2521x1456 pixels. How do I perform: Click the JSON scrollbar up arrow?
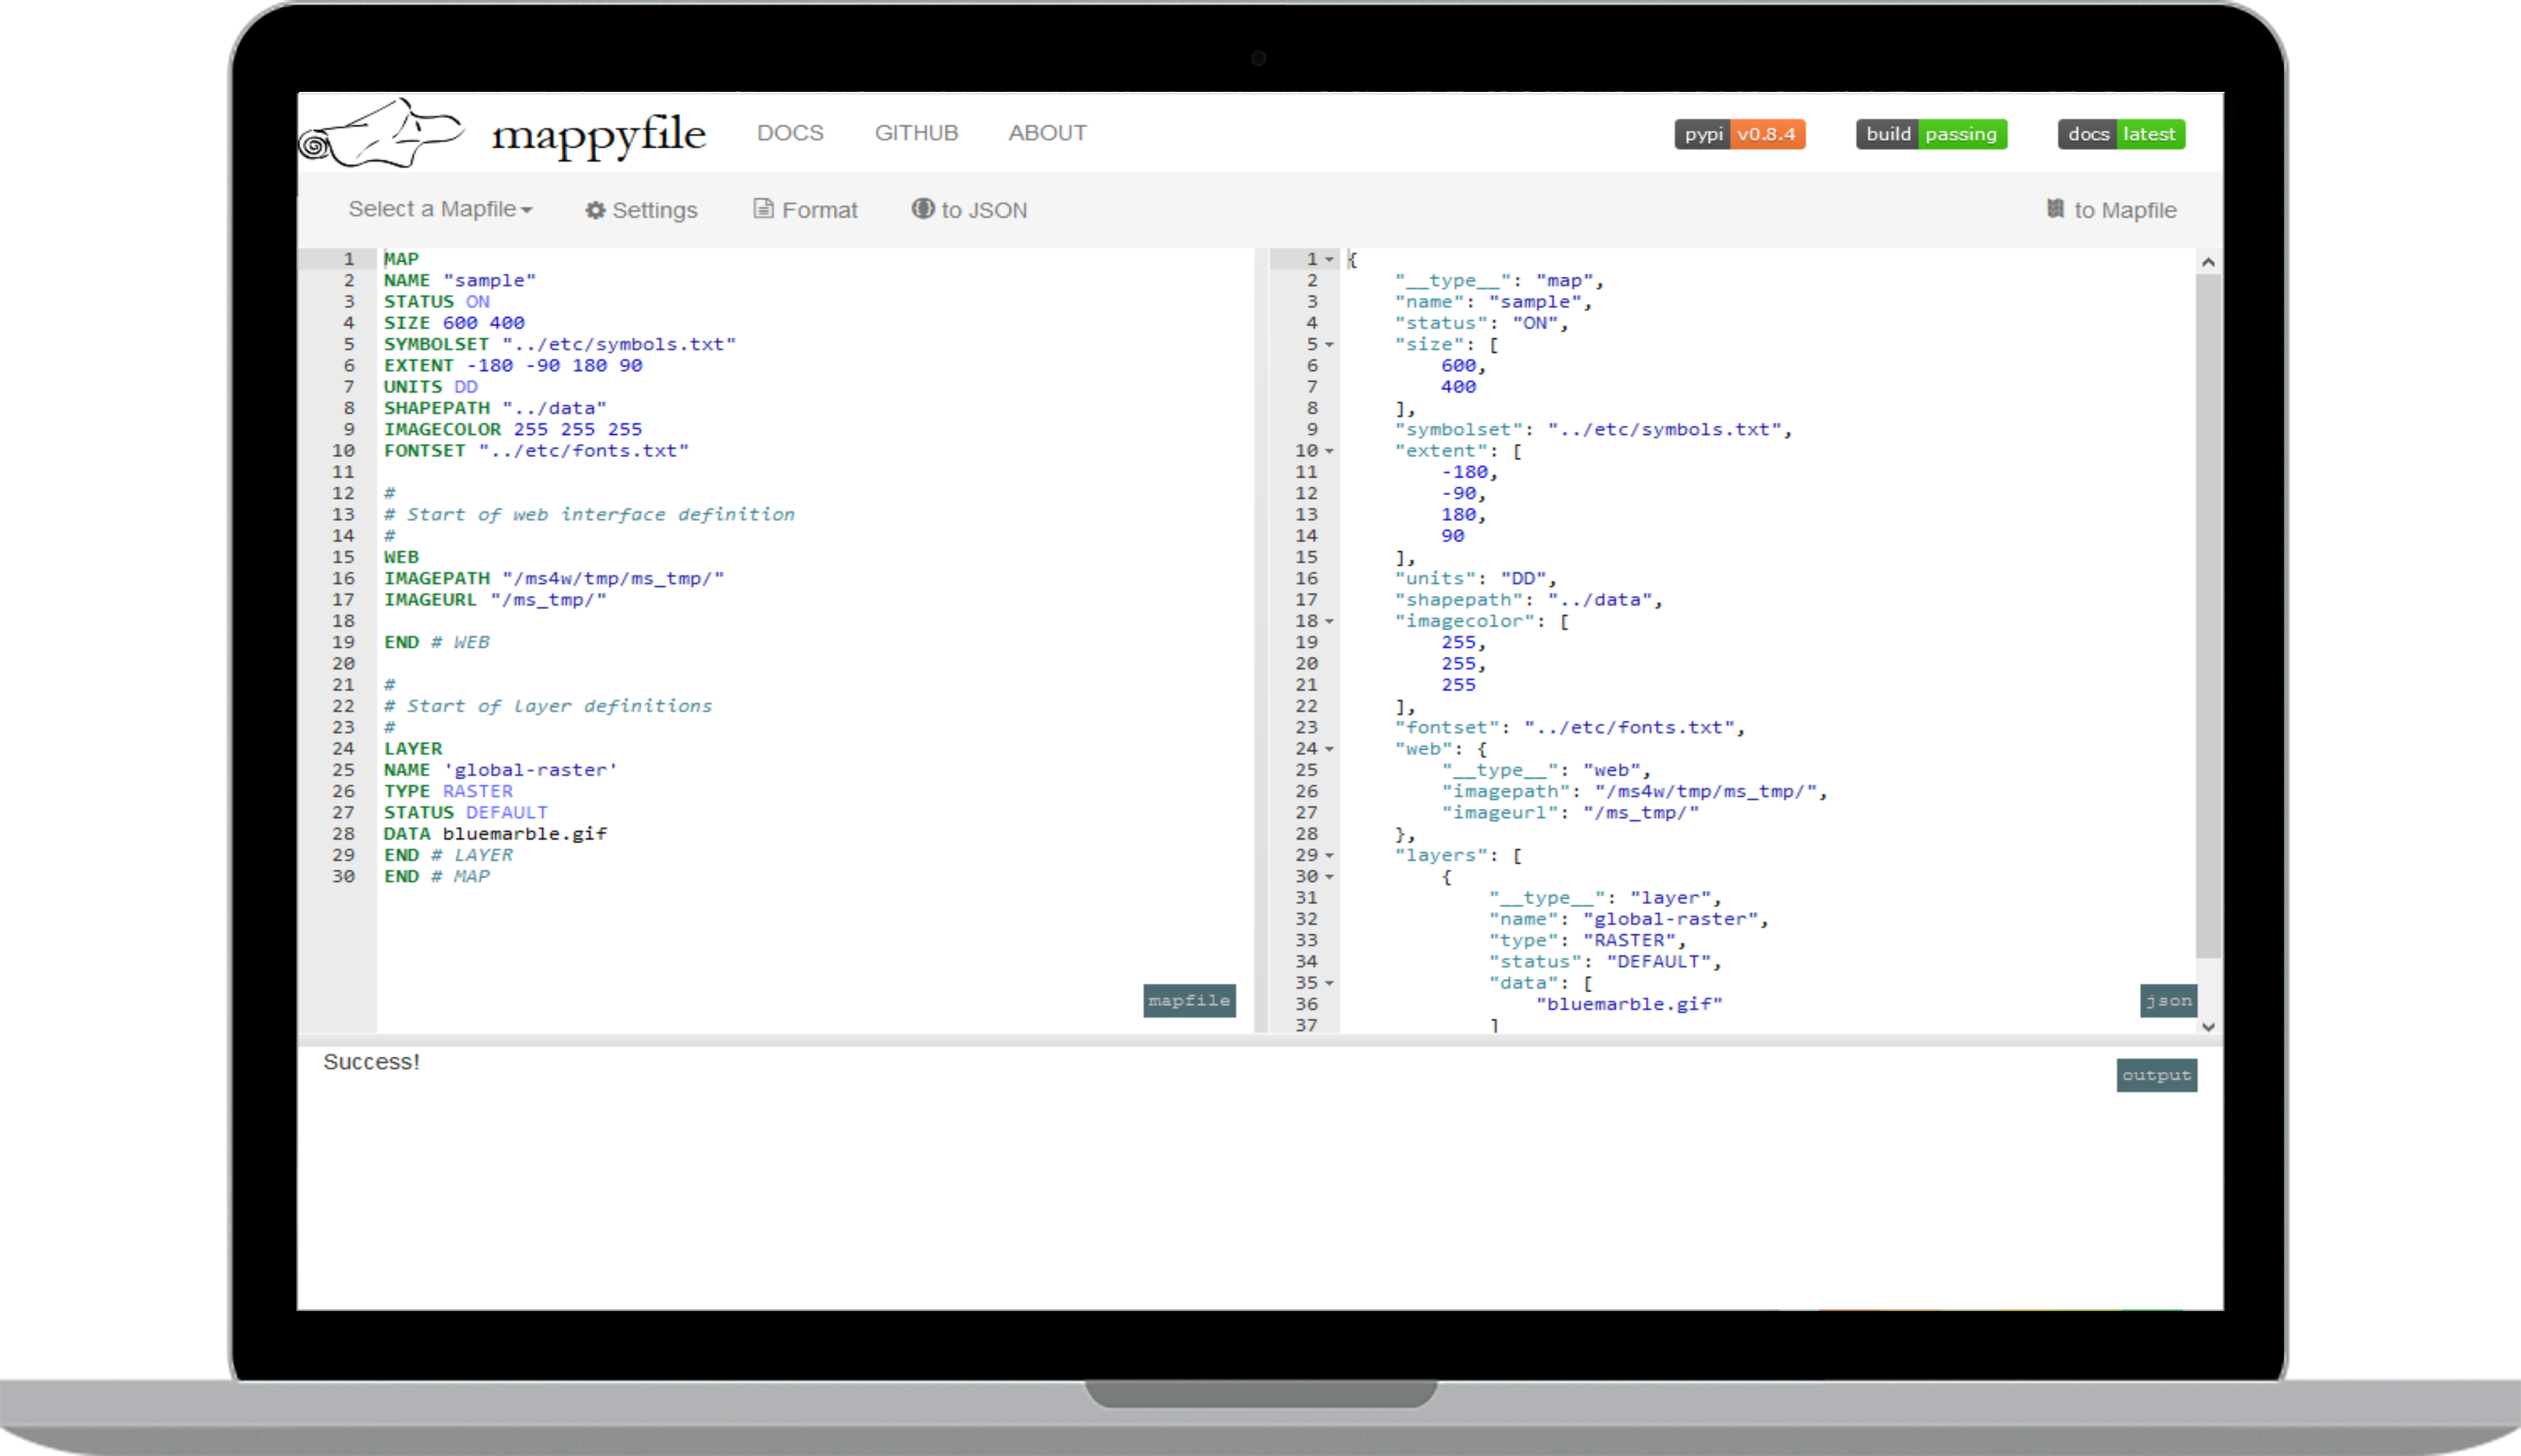pos(2208,262)
